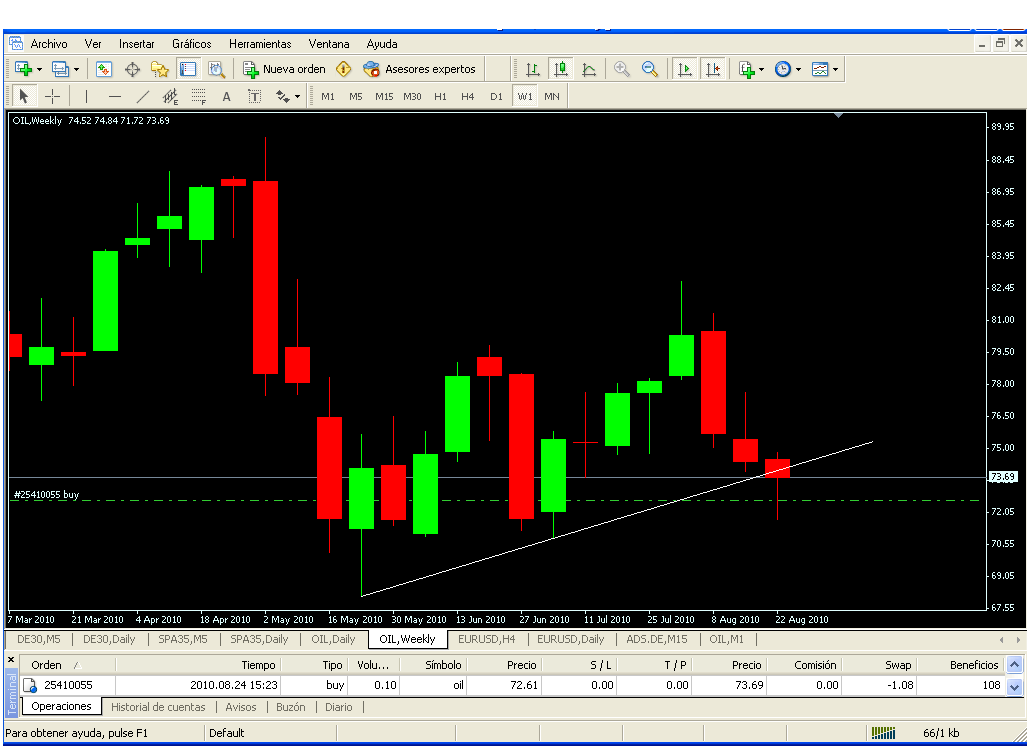Open the New Chart dropdown arrow
Image resolution: width=1032 pixels, height=746 pixels.
39,69
